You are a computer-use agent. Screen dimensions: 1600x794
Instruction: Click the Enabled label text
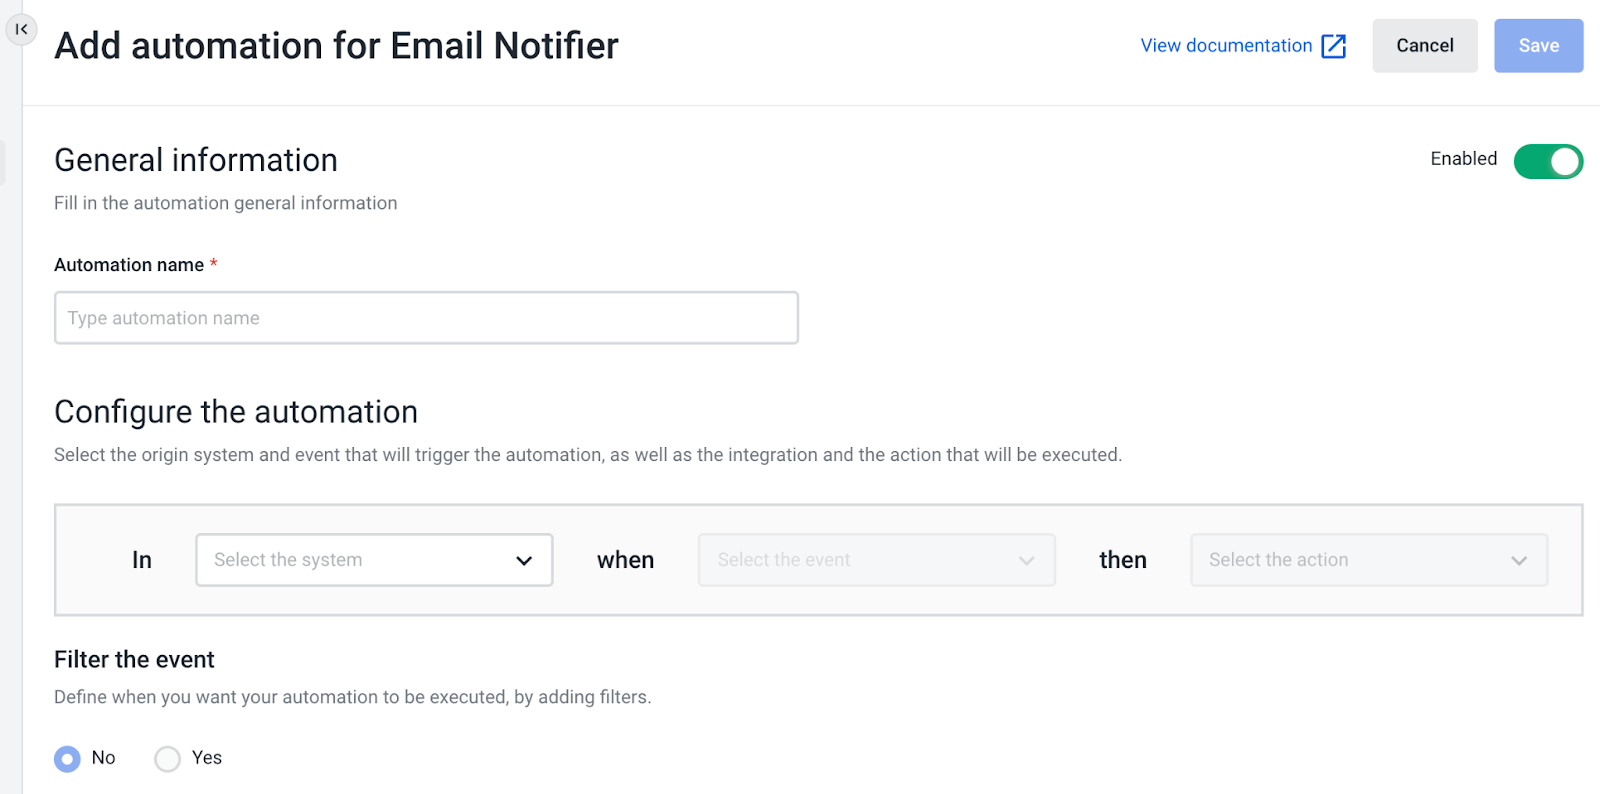point(1463,159)
